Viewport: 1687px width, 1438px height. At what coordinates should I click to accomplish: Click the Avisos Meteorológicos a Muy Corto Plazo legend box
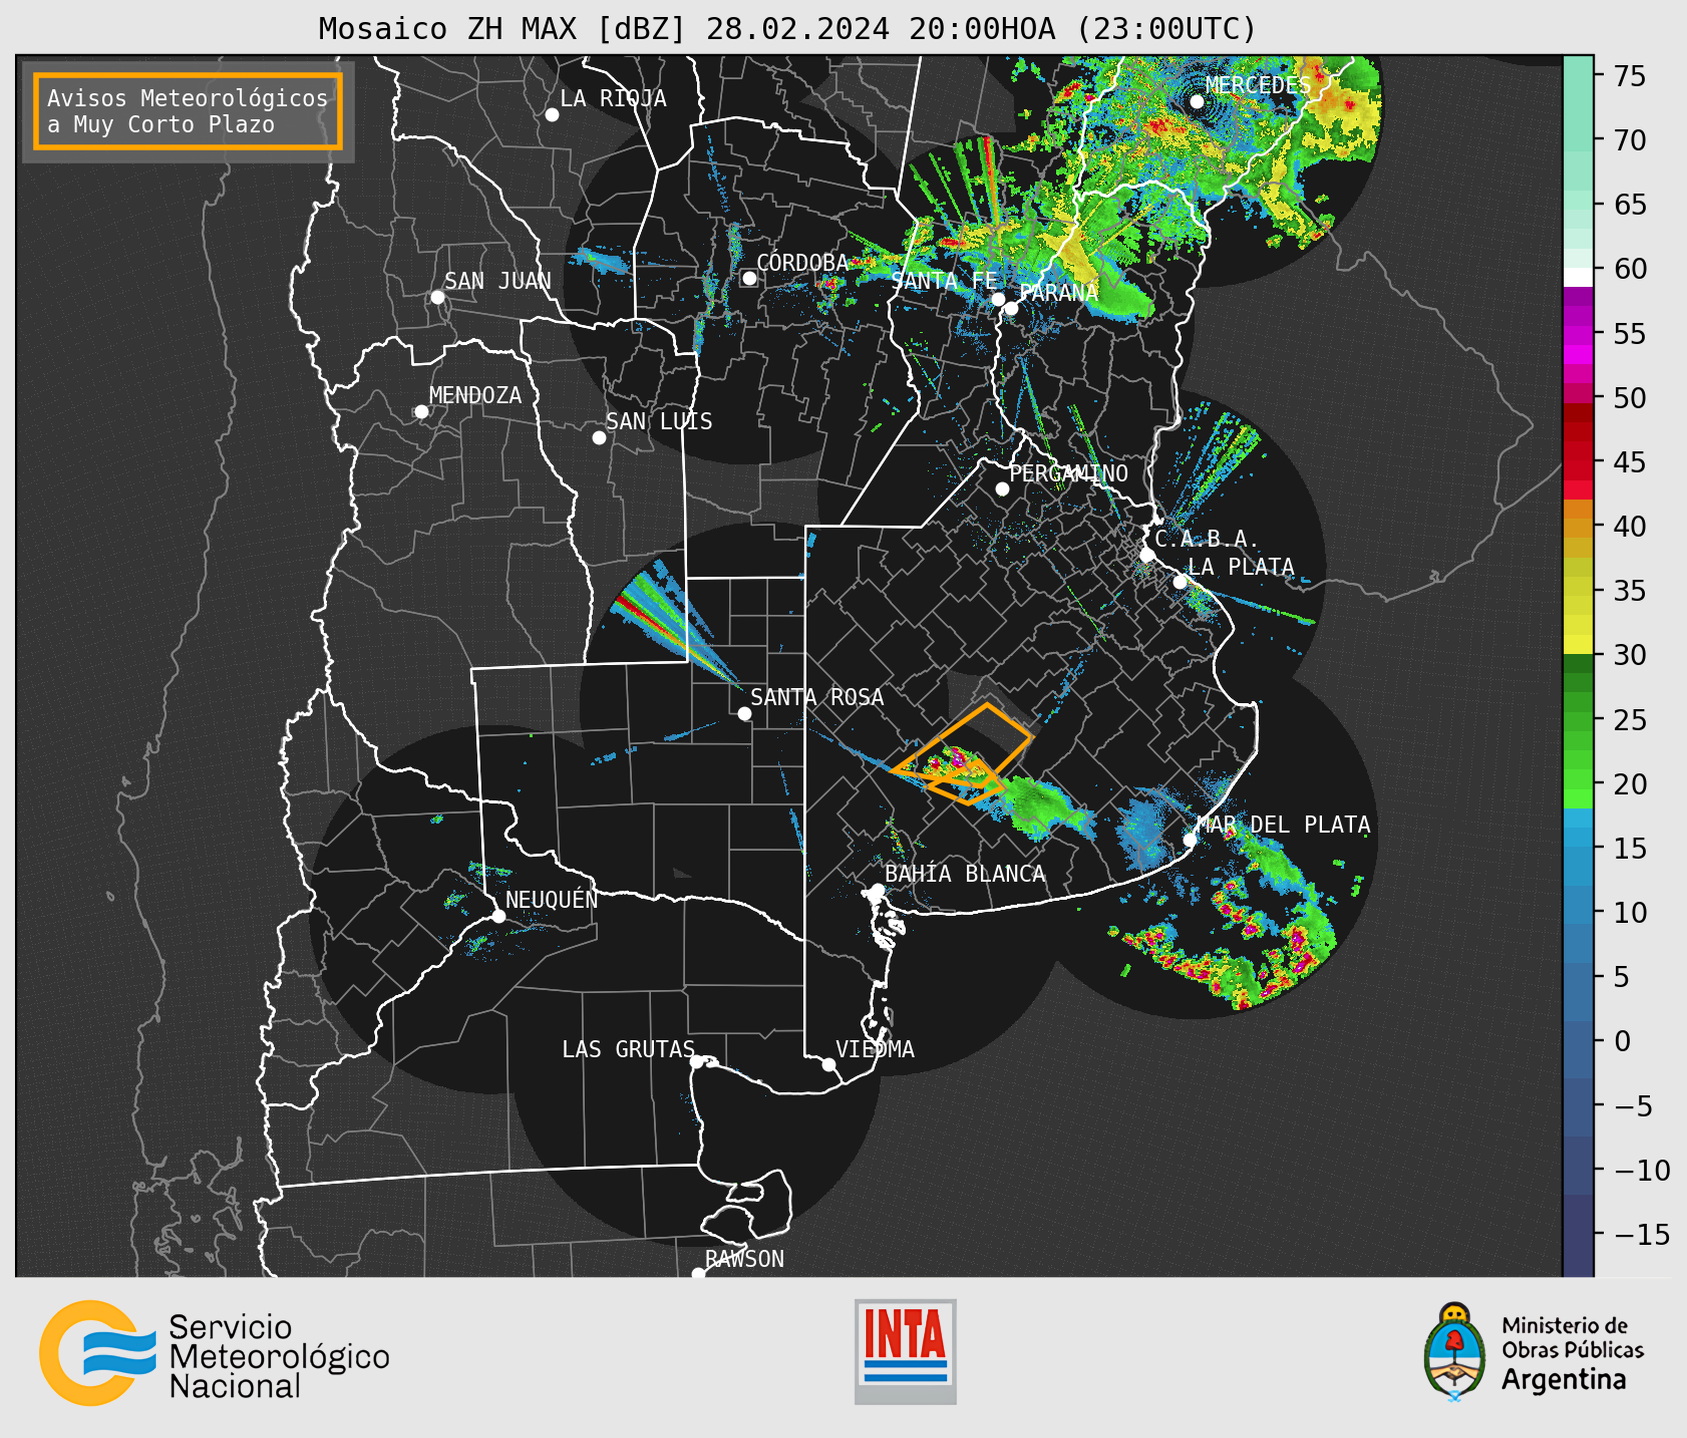(188, 111)
